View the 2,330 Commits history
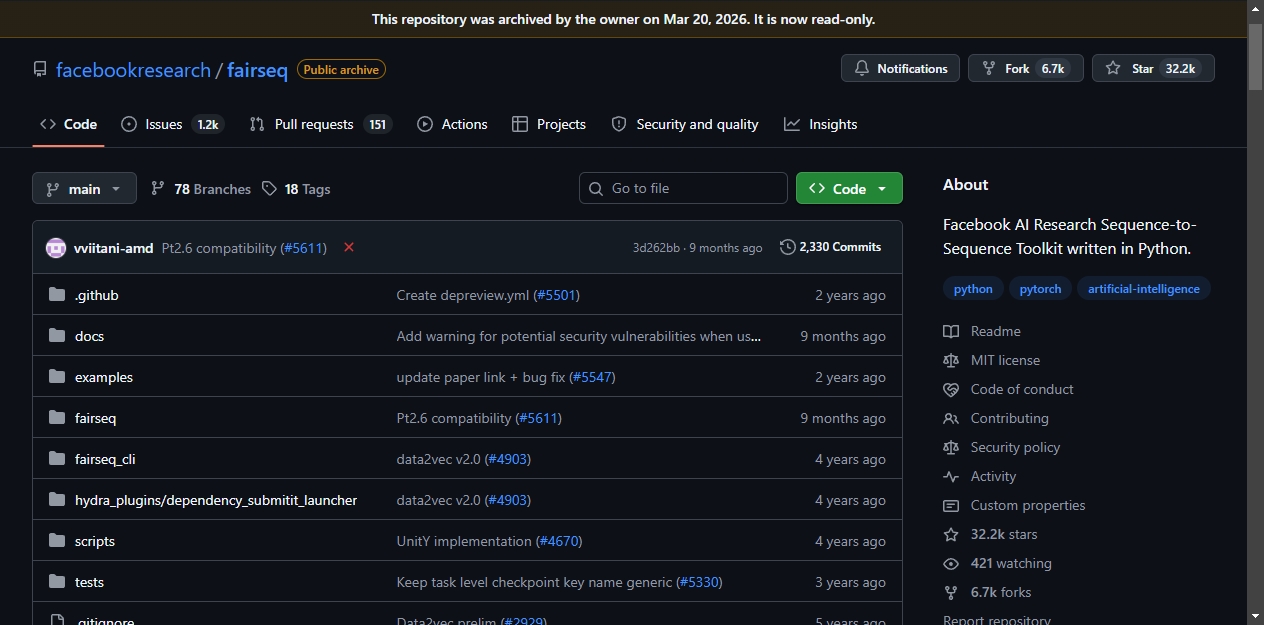 830,247
